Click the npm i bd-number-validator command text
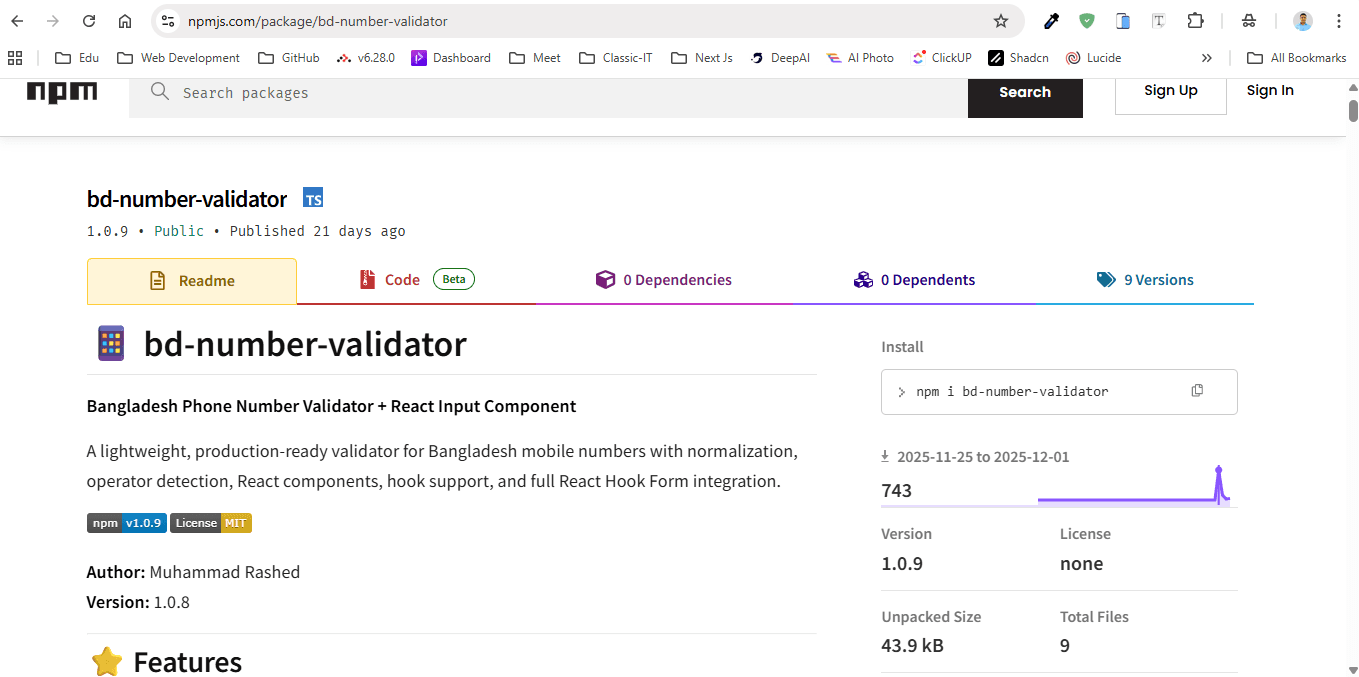This screenshot has width=1359, height=677. tap(1012, 392)
